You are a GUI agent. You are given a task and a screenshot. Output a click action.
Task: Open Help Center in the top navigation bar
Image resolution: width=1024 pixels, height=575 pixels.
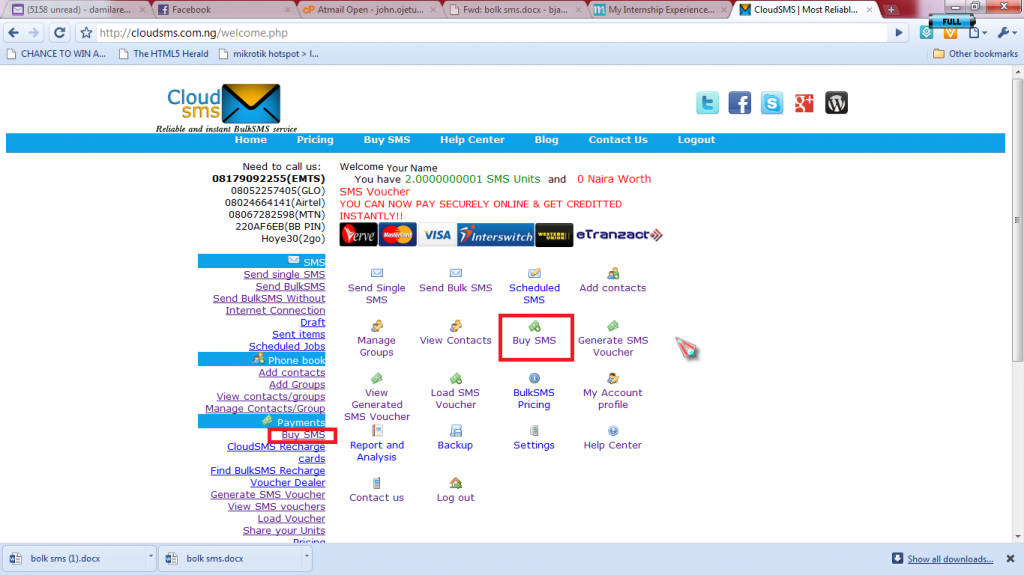(472, 140)
